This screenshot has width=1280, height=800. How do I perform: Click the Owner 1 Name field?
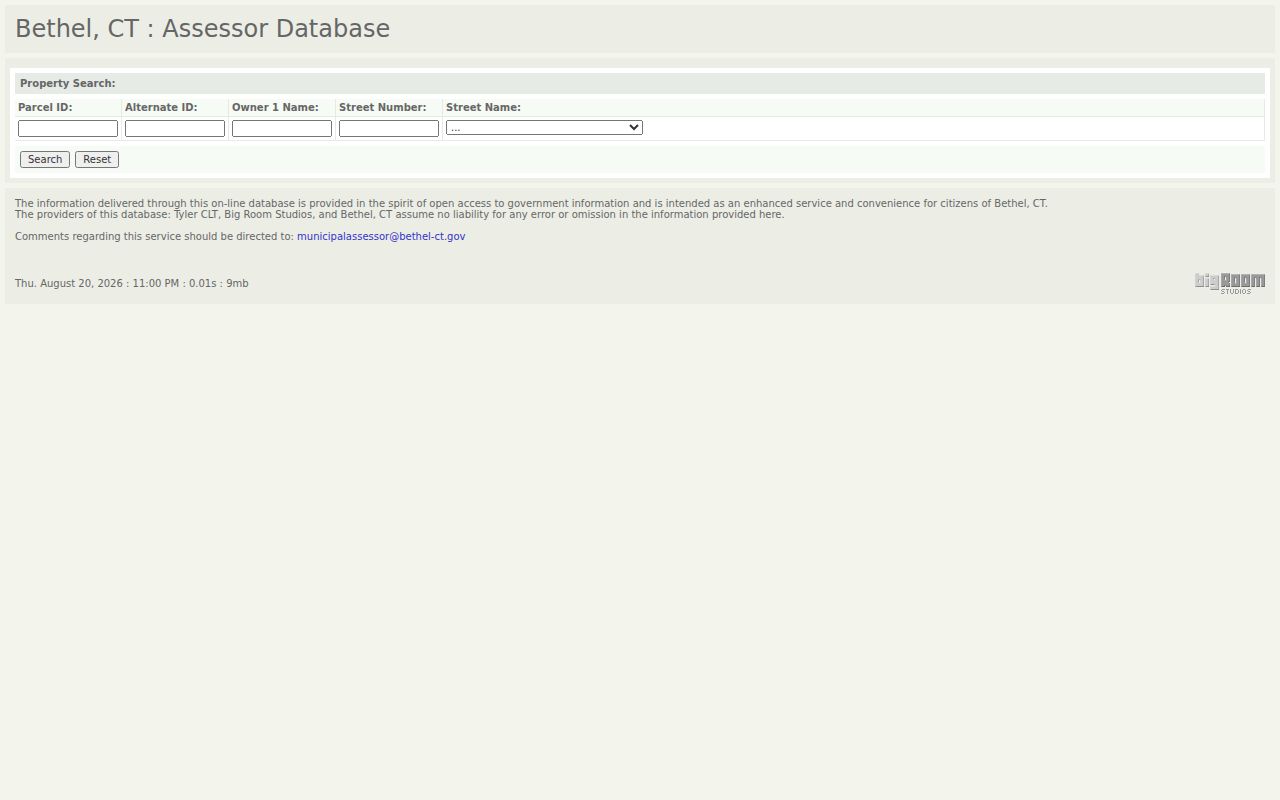tap(282, 128)
